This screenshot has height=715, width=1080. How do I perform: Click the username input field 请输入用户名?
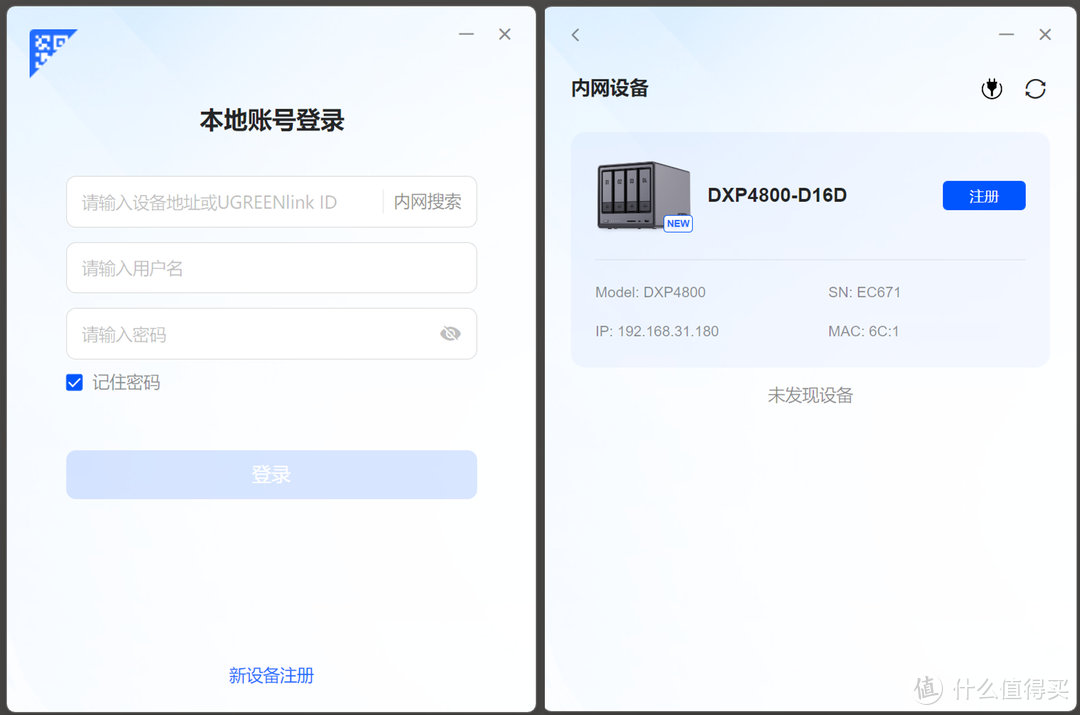[x=271, y=267]
